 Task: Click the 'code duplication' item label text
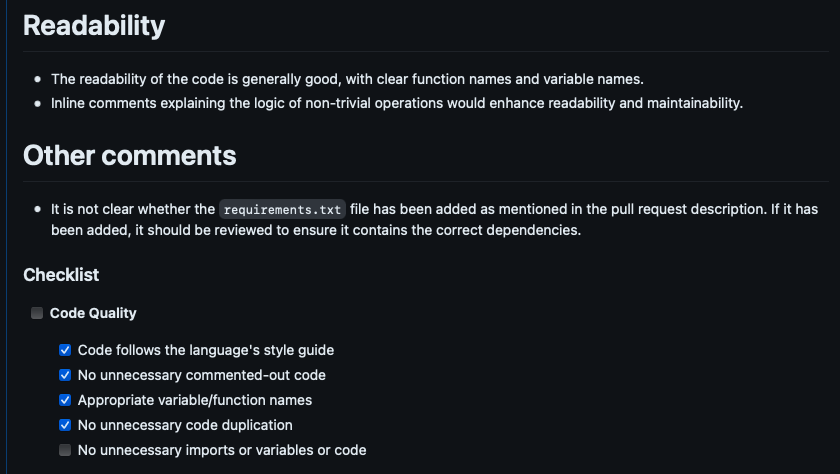coord(185,425)
